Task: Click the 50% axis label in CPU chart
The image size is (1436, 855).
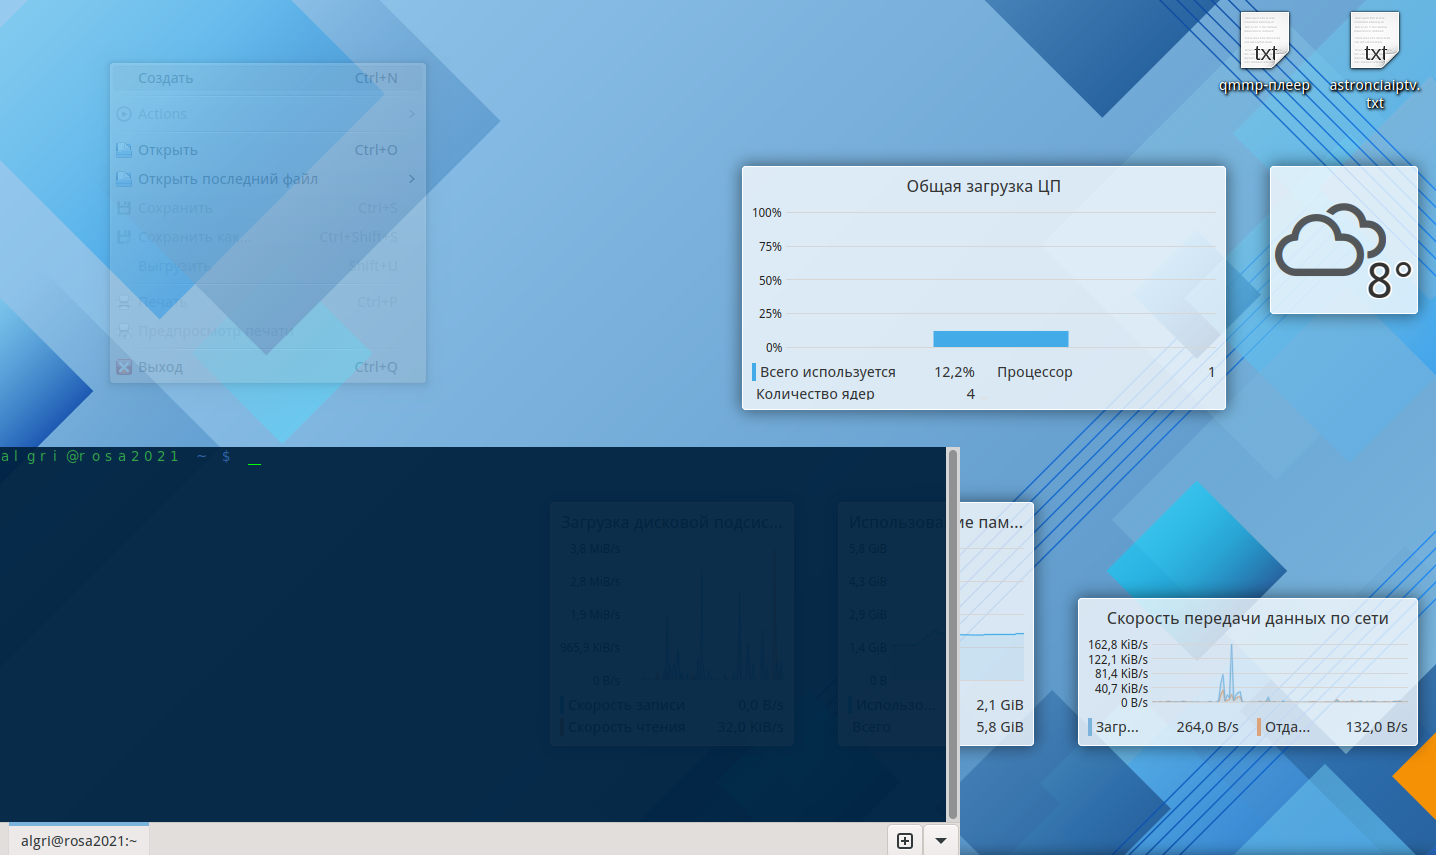Action: (770, 281)
